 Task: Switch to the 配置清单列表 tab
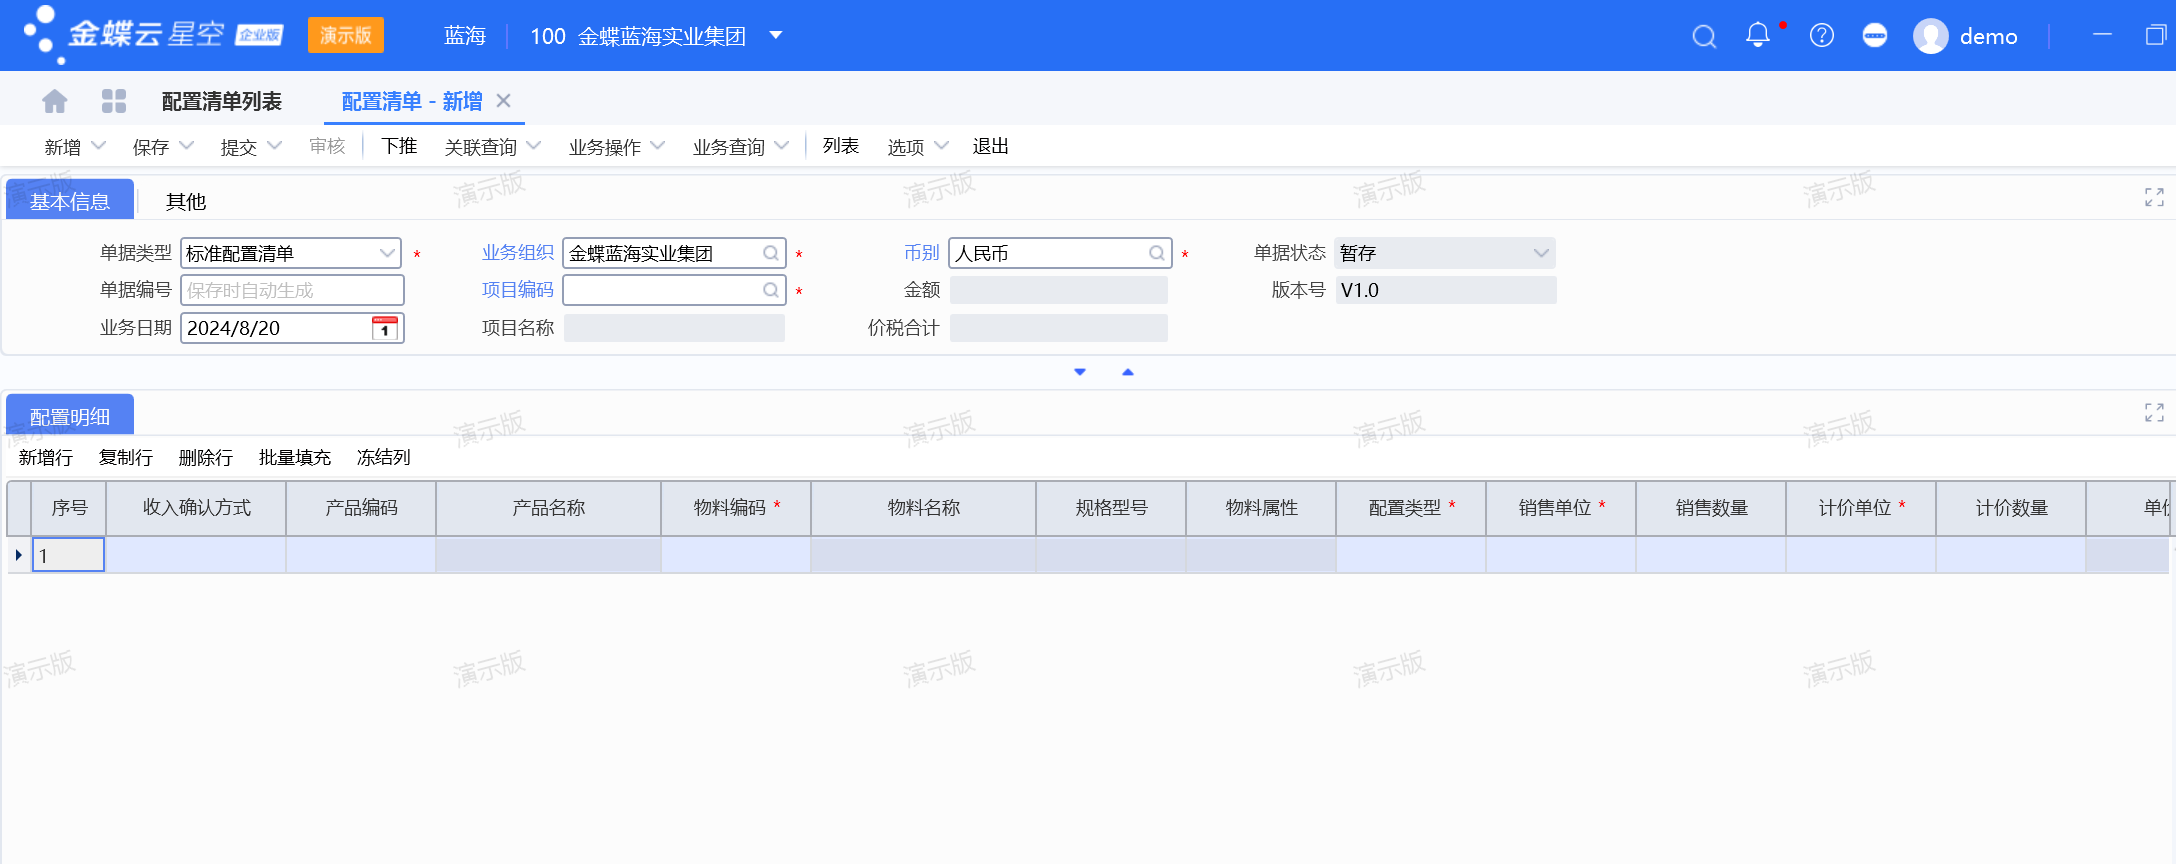click(222, 101)
